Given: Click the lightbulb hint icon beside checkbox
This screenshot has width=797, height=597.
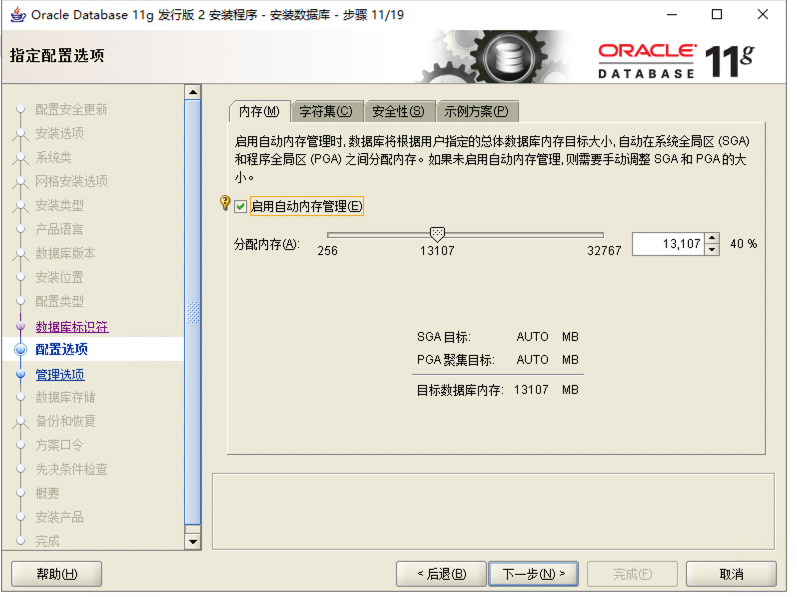Looking at the screenshot, I should pos(224,203).
